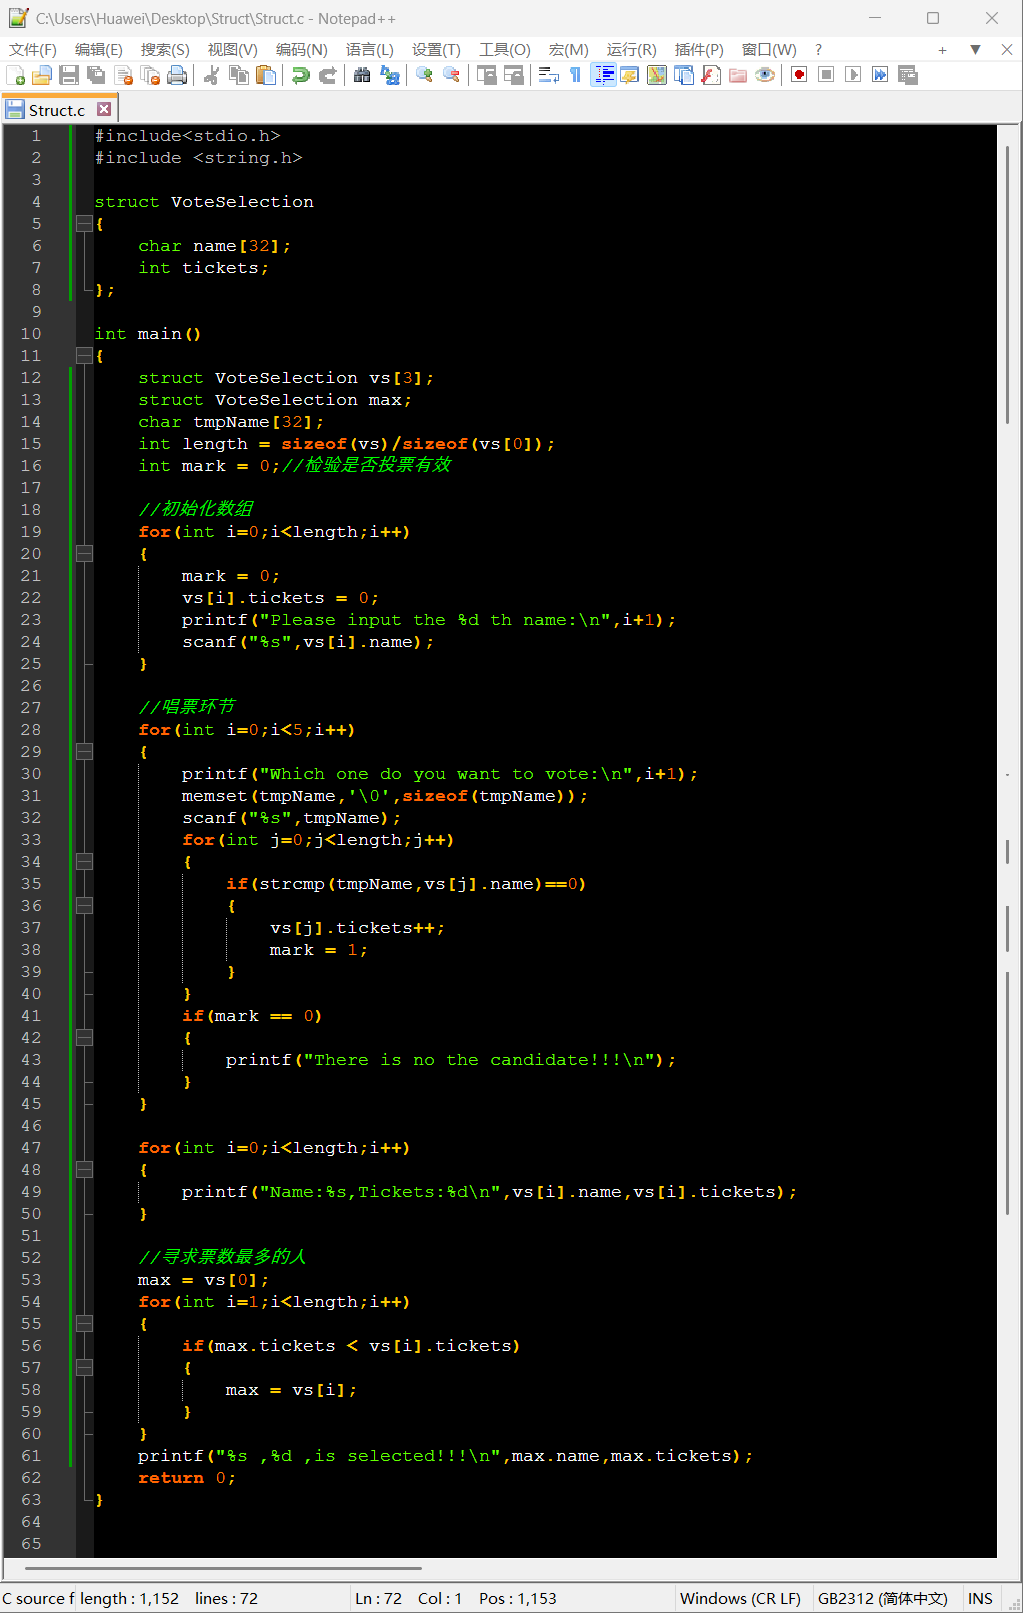Toggle INS insert mode in status bar

pos(980,1598)
